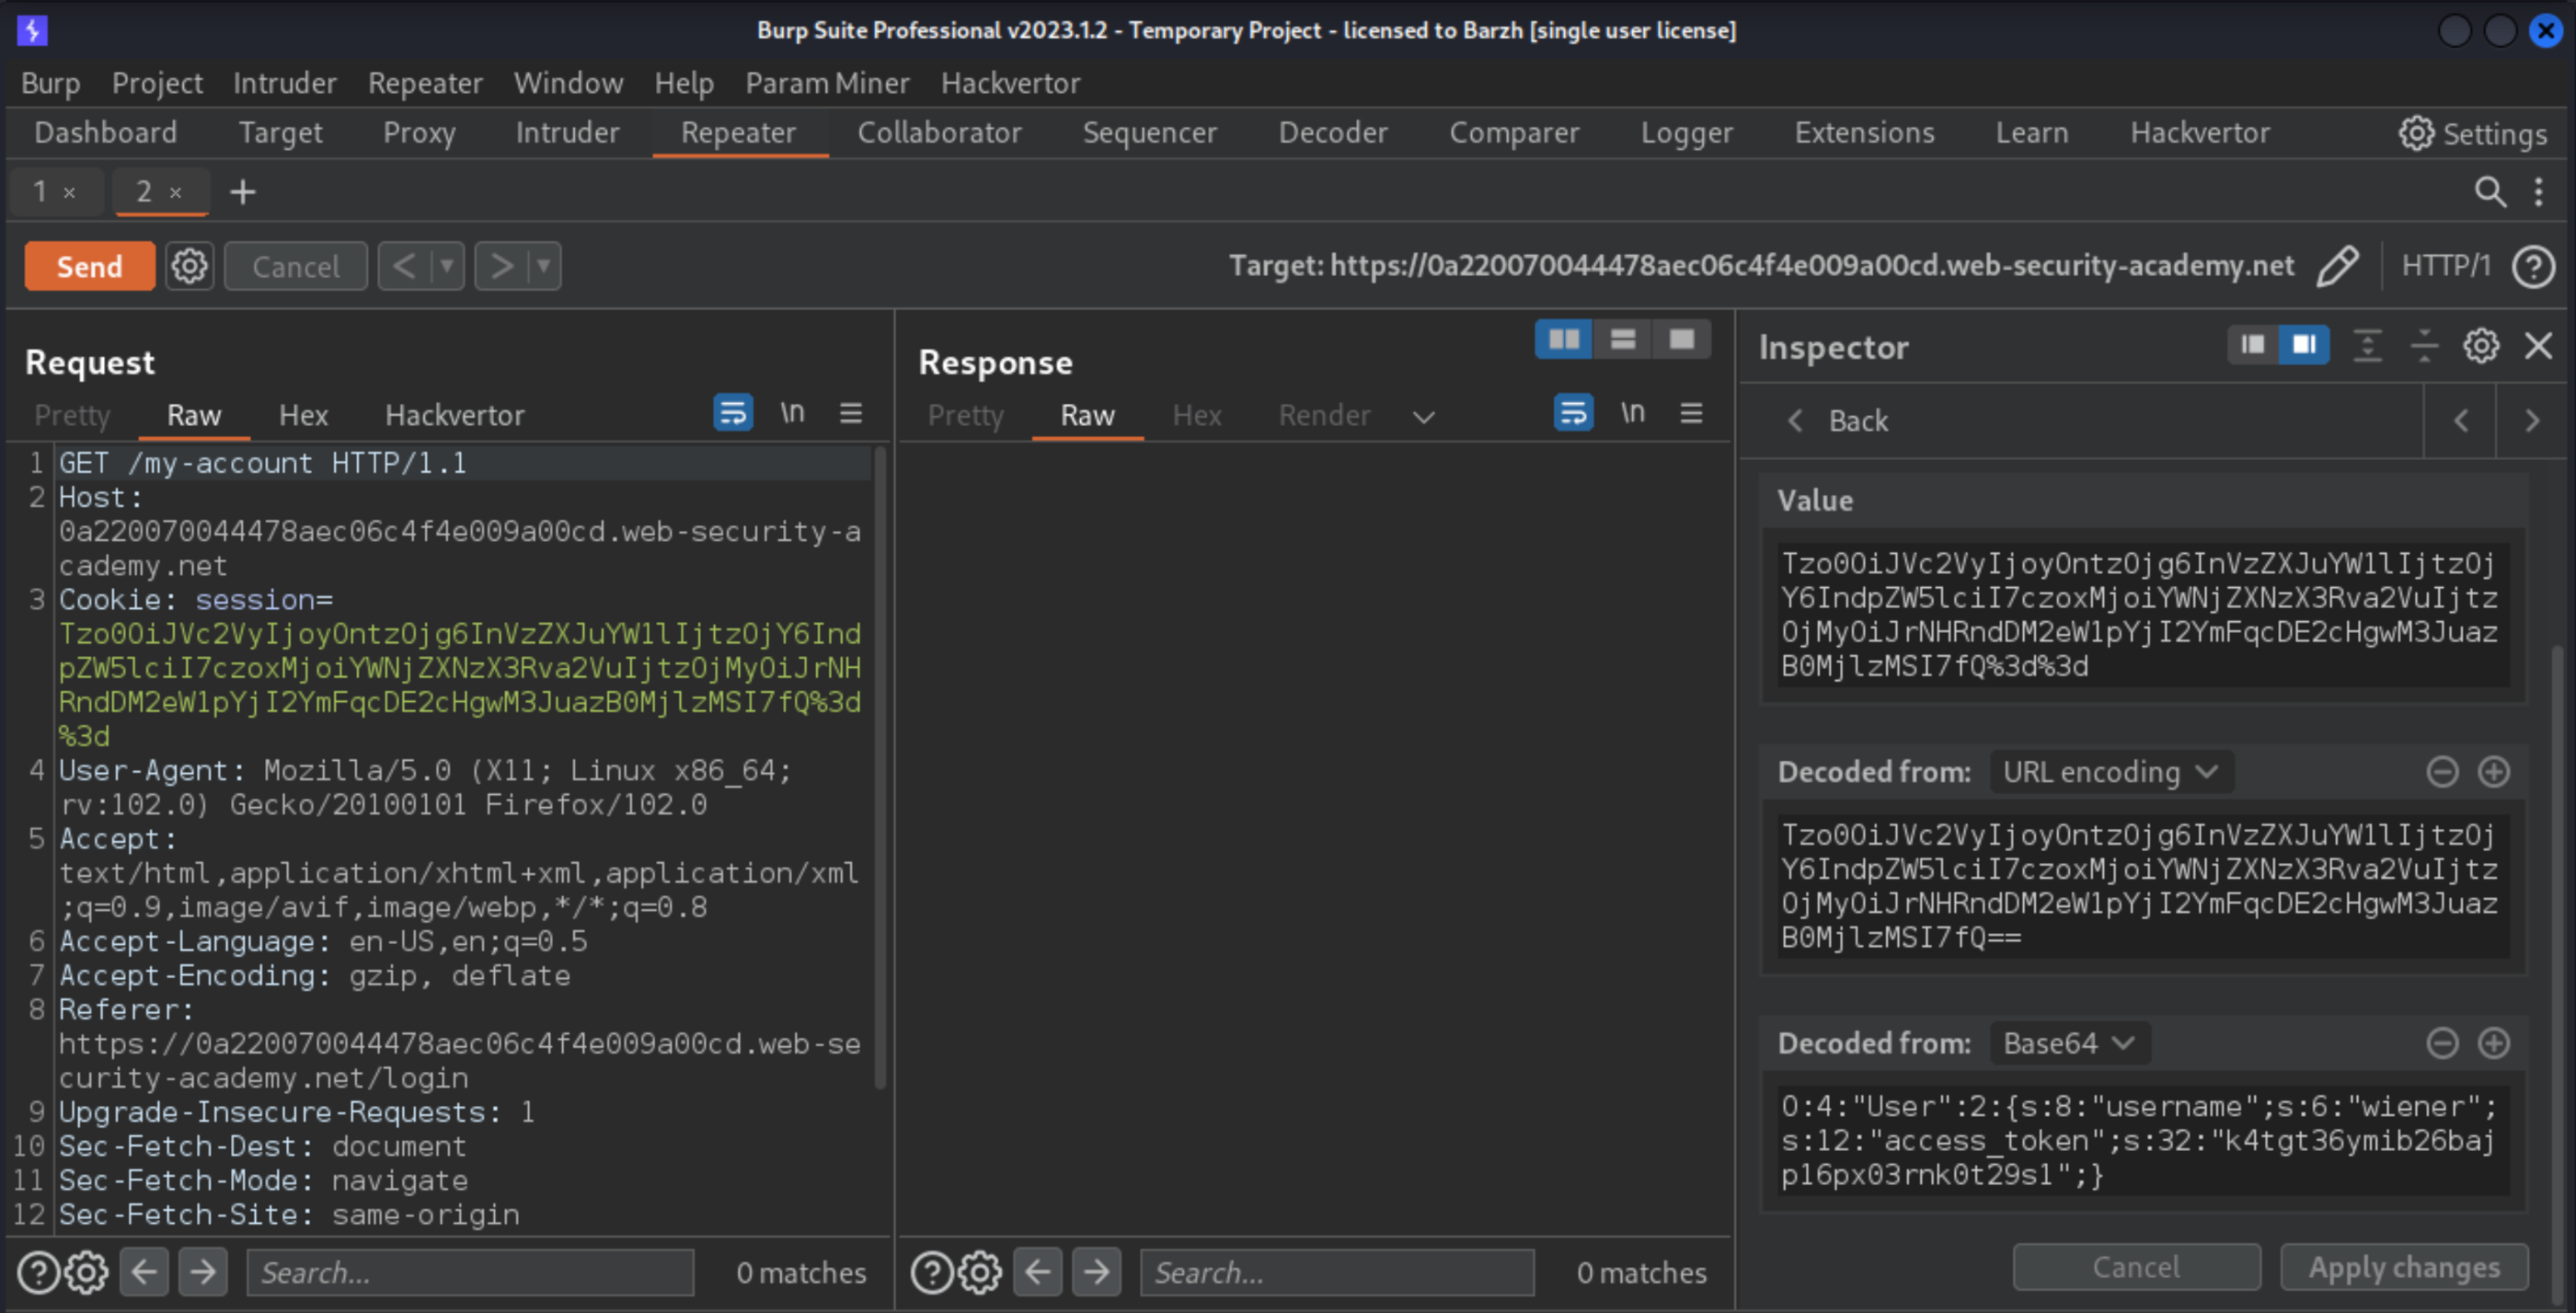Remove Base64 decode step minus icon
The width and height of the screenshot is (2576, 1313).
click(2442, 1043)
